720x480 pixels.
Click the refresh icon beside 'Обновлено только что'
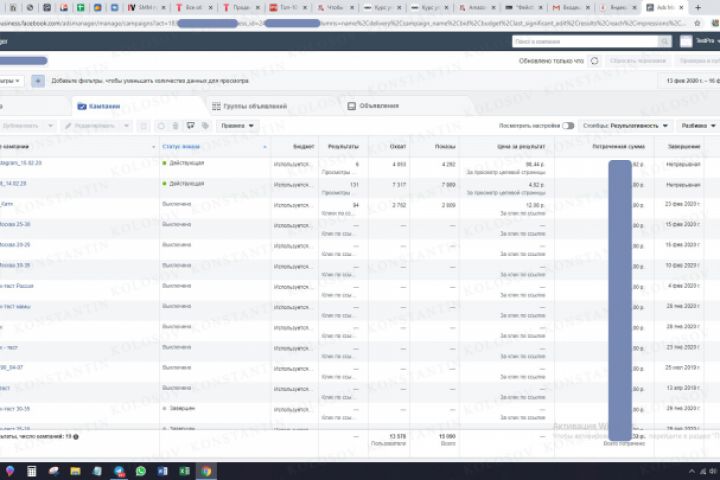click(x=594, y=61)
